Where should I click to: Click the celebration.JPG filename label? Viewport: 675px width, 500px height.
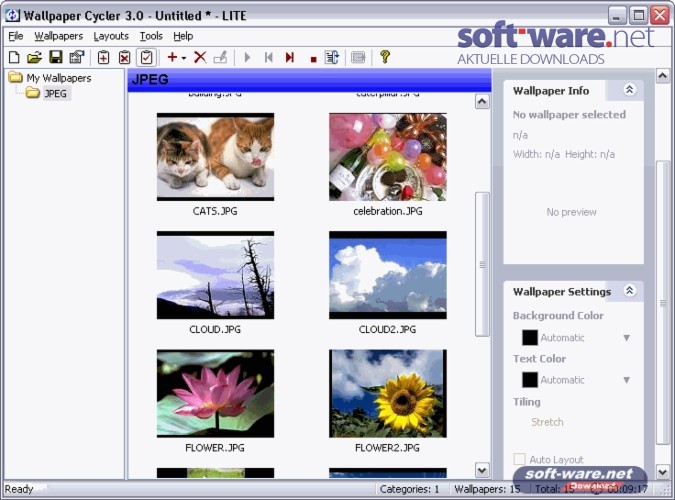(x=387, y=211)
